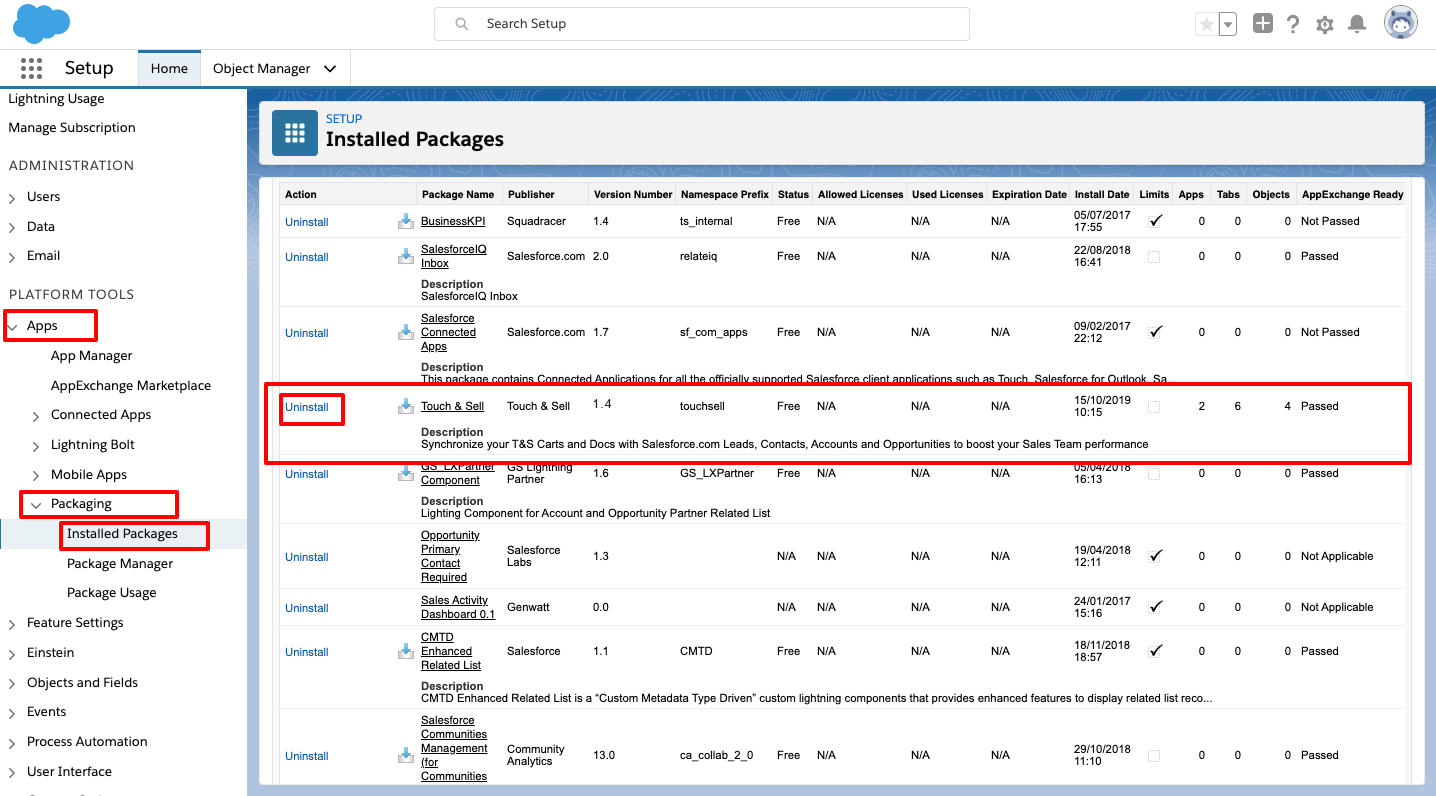Expand Connected Apps in the sidebar
This screenshot has width=1436, height=796.
click(36, 416)
